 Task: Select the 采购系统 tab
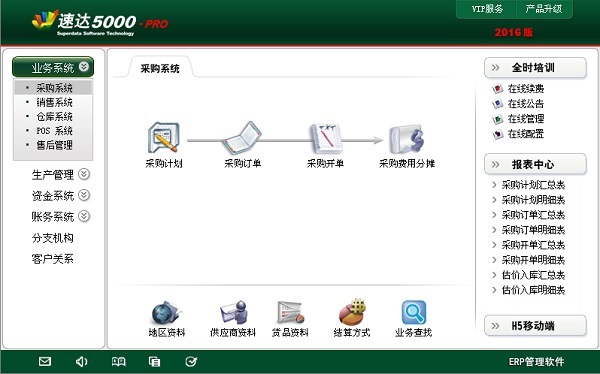point(160,69)
